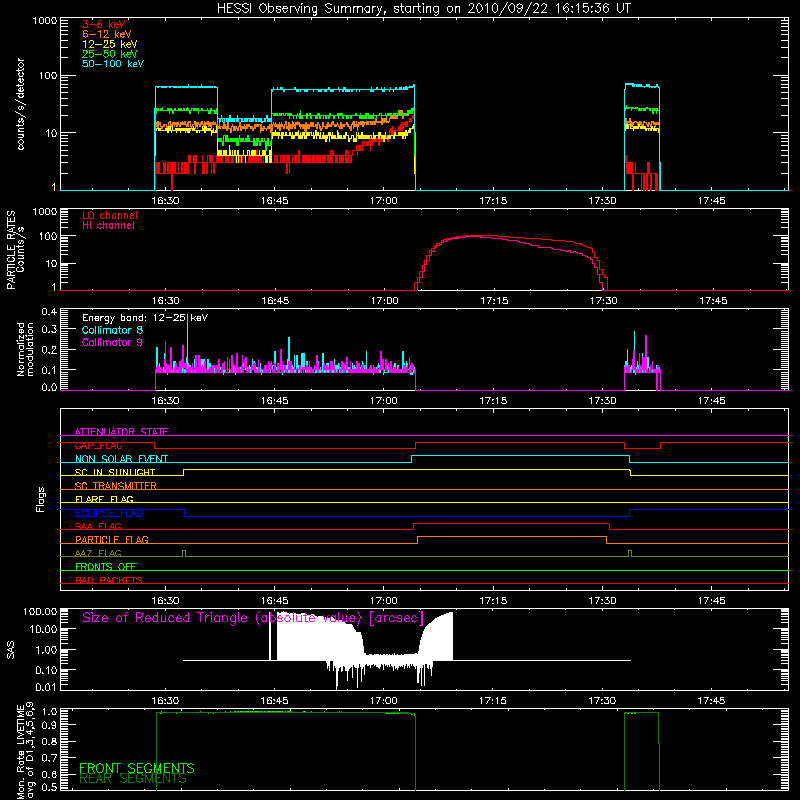This screenshot has height=800, width=800.
Task: Click the SC_TRANSMITTER flag label
Action: pos(116,486)
